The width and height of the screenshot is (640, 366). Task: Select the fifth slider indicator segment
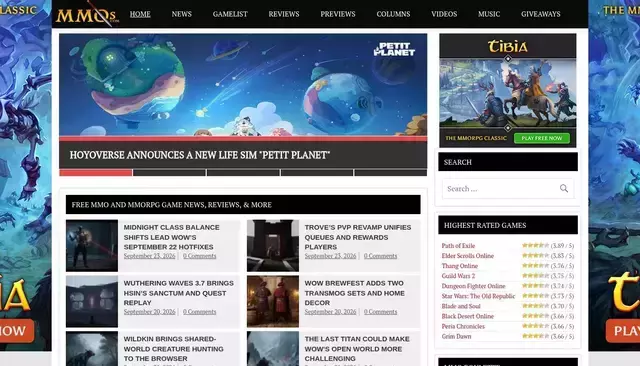click(391, 173)
